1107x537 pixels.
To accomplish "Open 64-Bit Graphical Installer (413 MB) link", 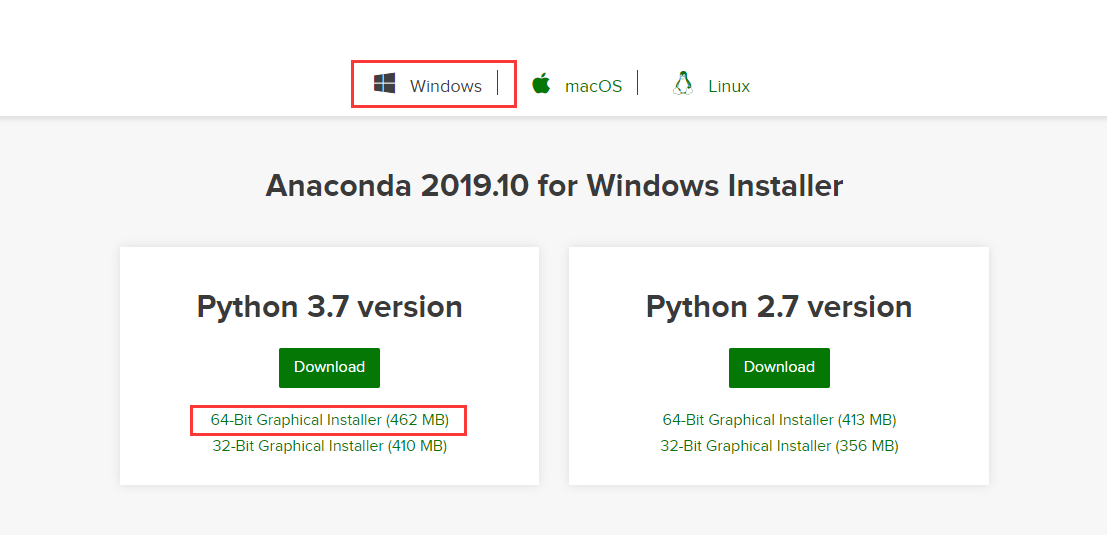I will coord(779,420).
